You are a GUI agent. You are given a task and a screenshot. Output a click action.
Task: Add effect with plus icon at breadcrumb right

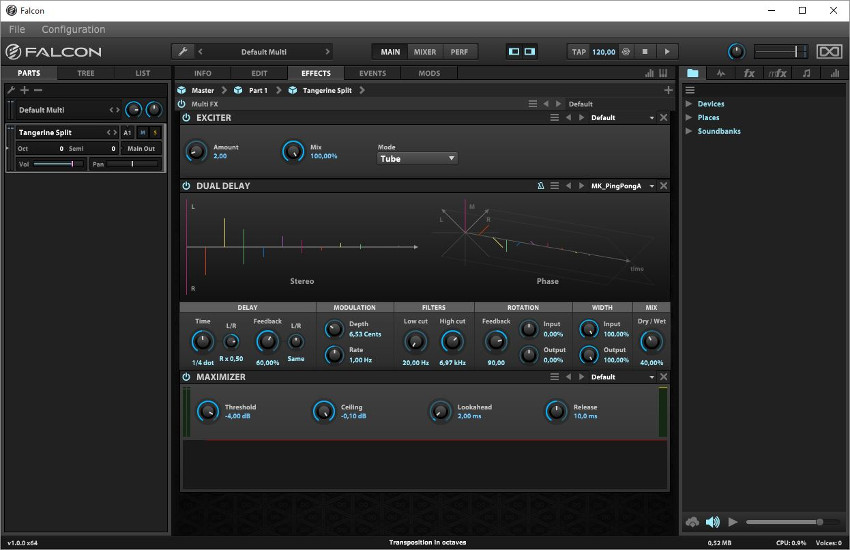[x=668, y=90]
